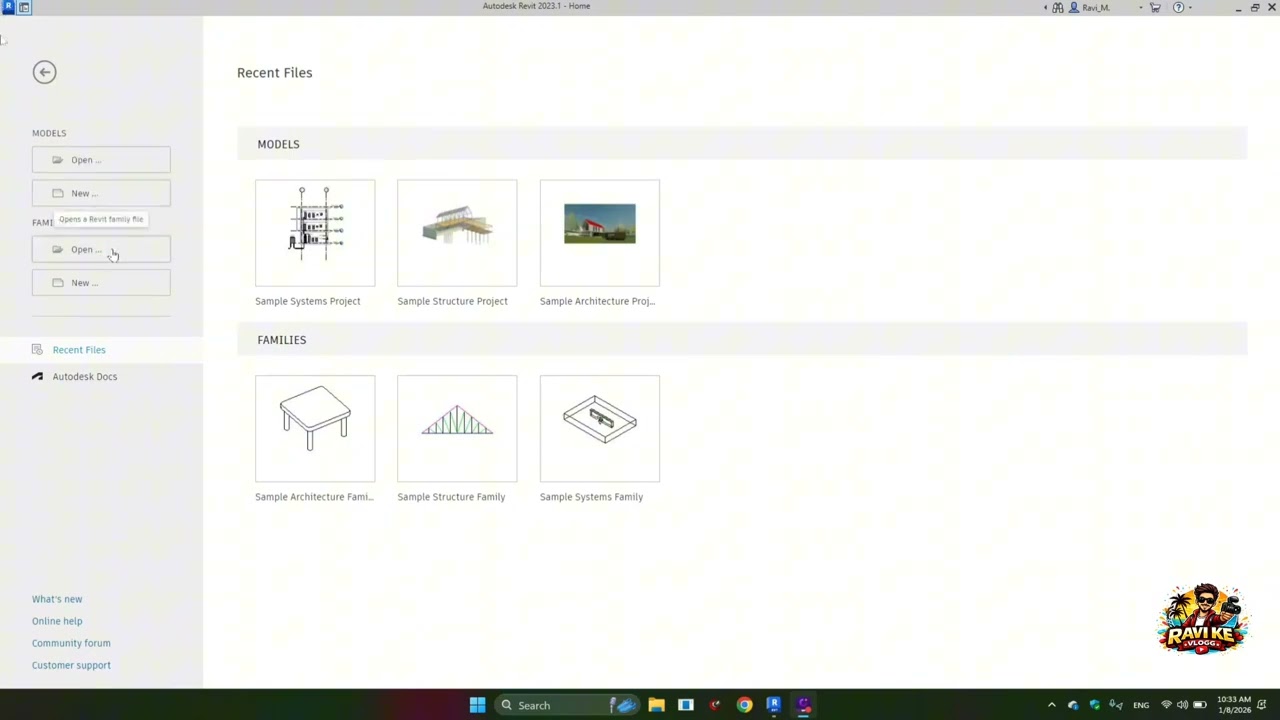Open Sample Architecture Family thumbnail
1280x720 pixels.
pos(315,429)
